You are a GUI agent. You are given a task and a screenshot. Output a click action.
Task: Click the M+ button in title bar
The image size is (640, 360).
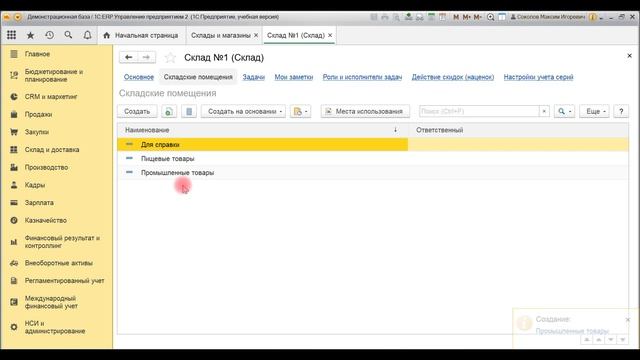pyautogui.click(x=467, y=17)
